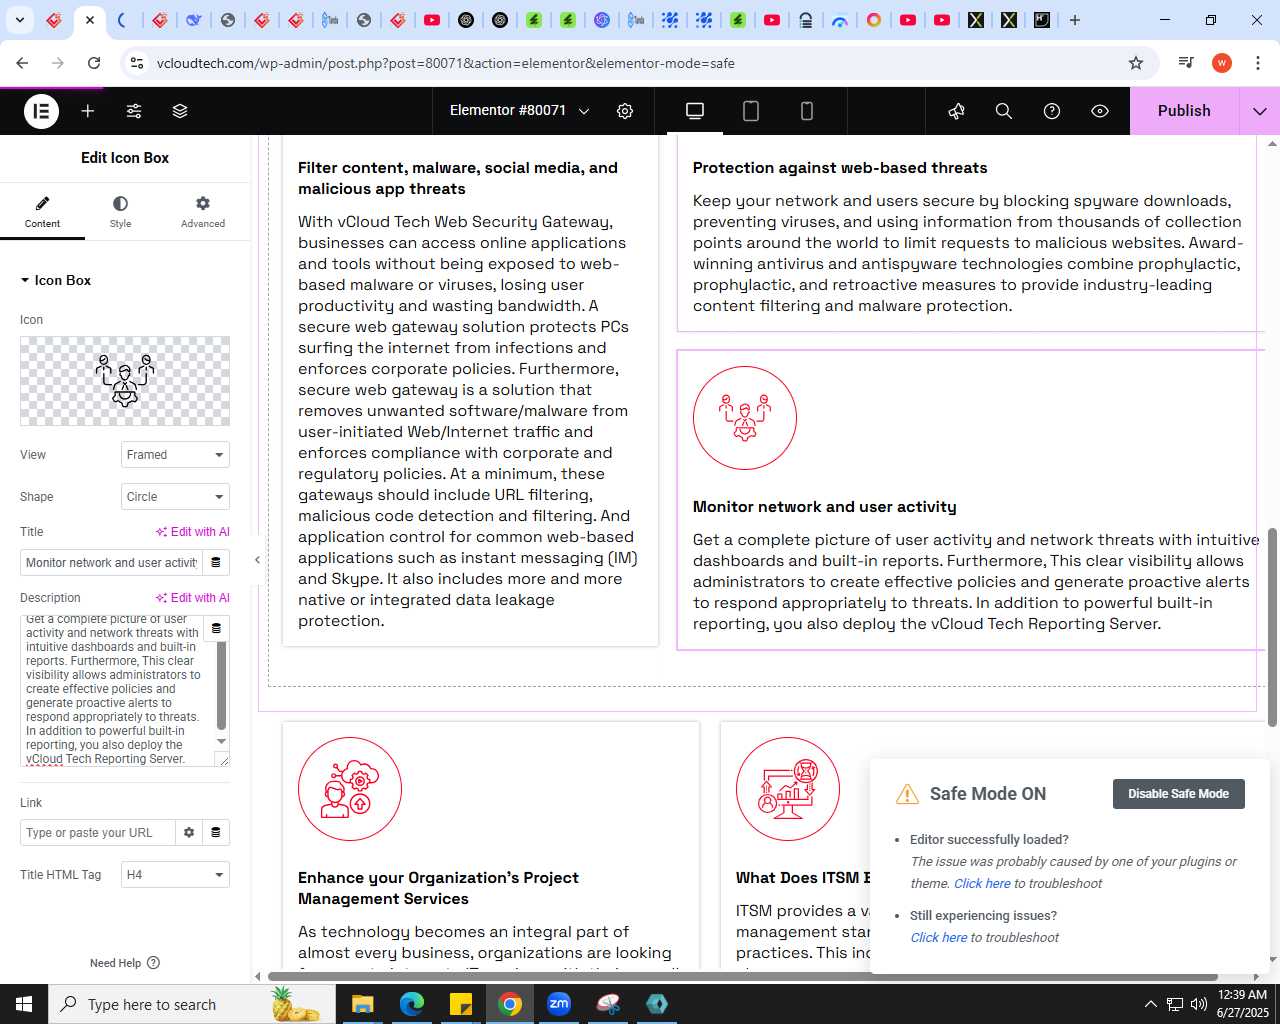The height and width of the screenshot is (1024, 1280).
Task: Open dynamic tags icon for Title
Action: tap(216, 563)
